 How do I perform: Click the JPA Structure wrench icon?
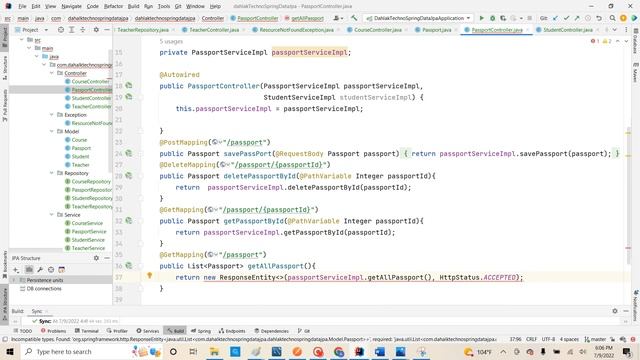pyautogui.click(x=40, y=270)
